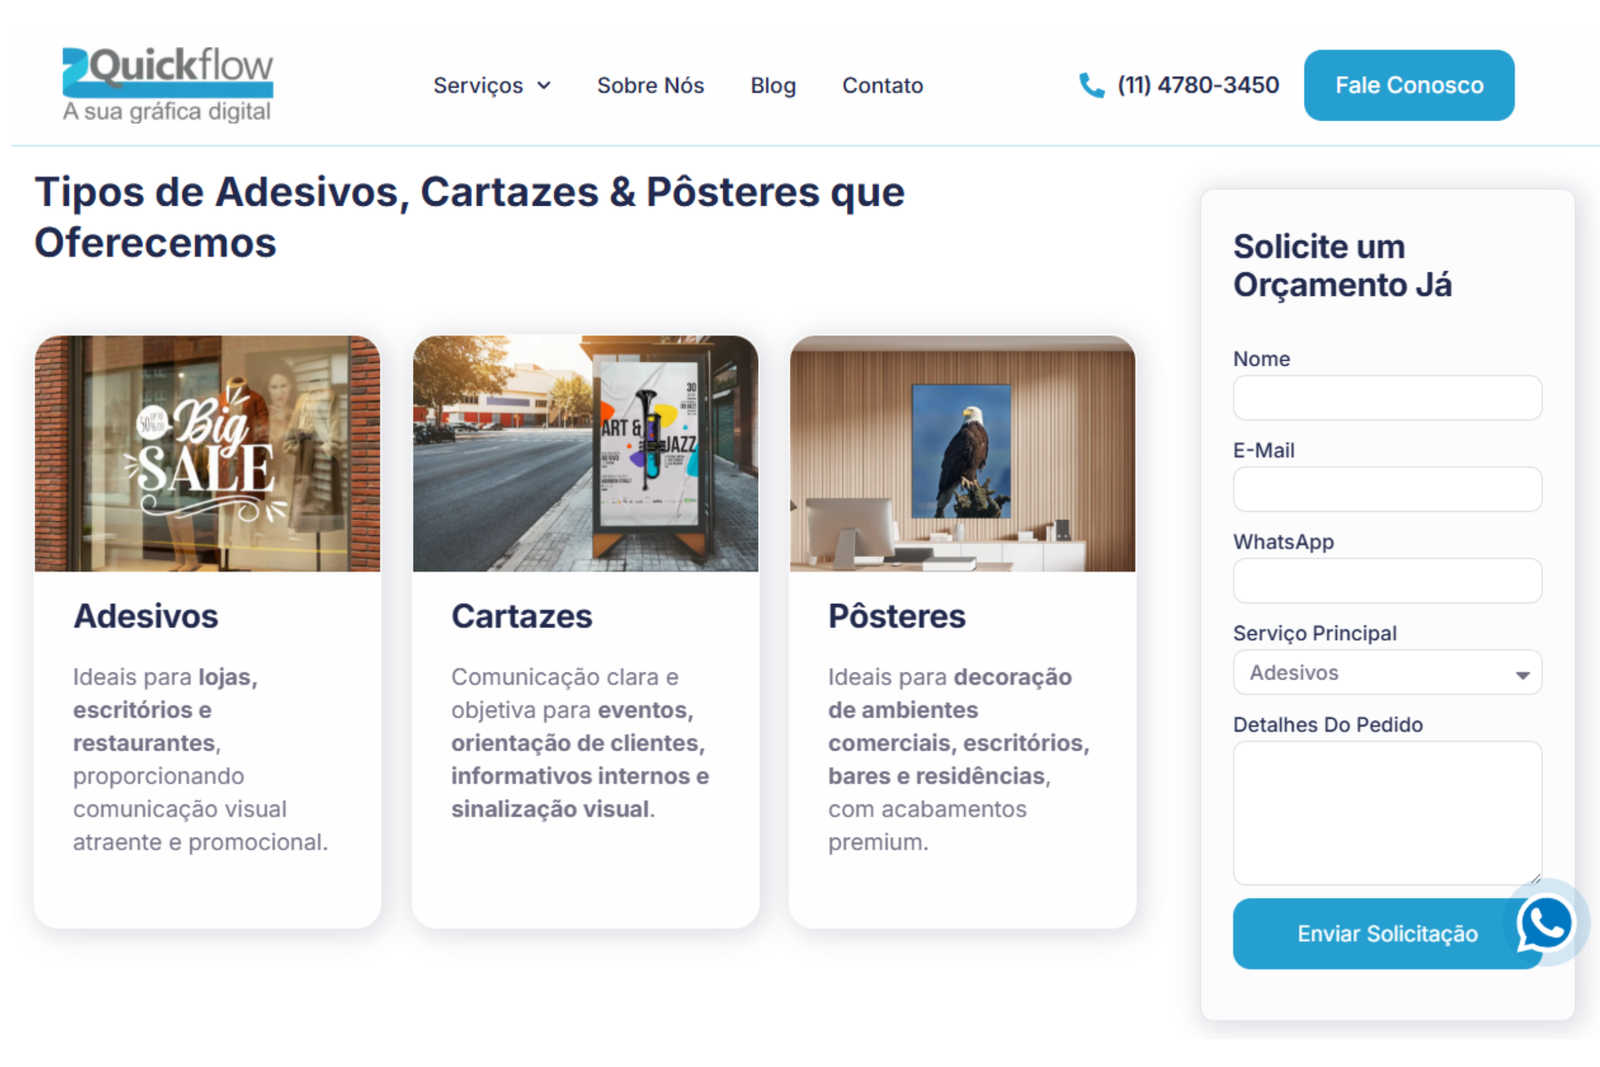Image resolution: width=1600 pixels, height=1067 pixels.
Task: Click the Nome input field
Action: click(1387, 398)
